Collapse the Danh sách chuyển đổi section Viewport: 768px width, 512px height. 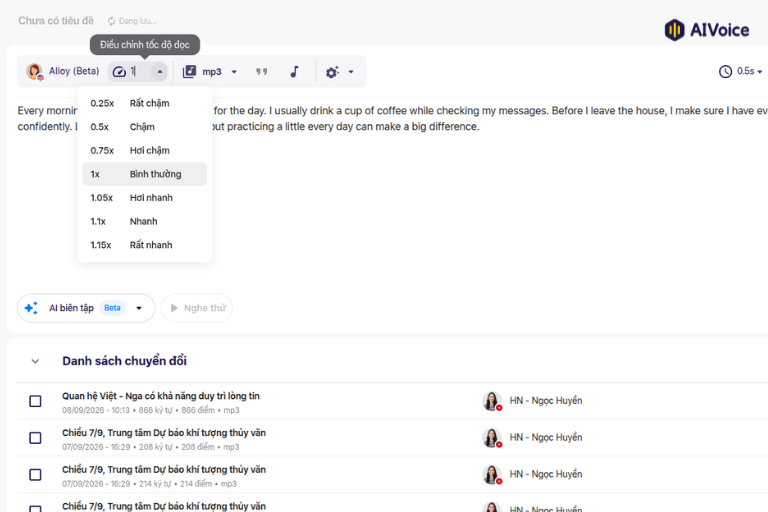35,362
